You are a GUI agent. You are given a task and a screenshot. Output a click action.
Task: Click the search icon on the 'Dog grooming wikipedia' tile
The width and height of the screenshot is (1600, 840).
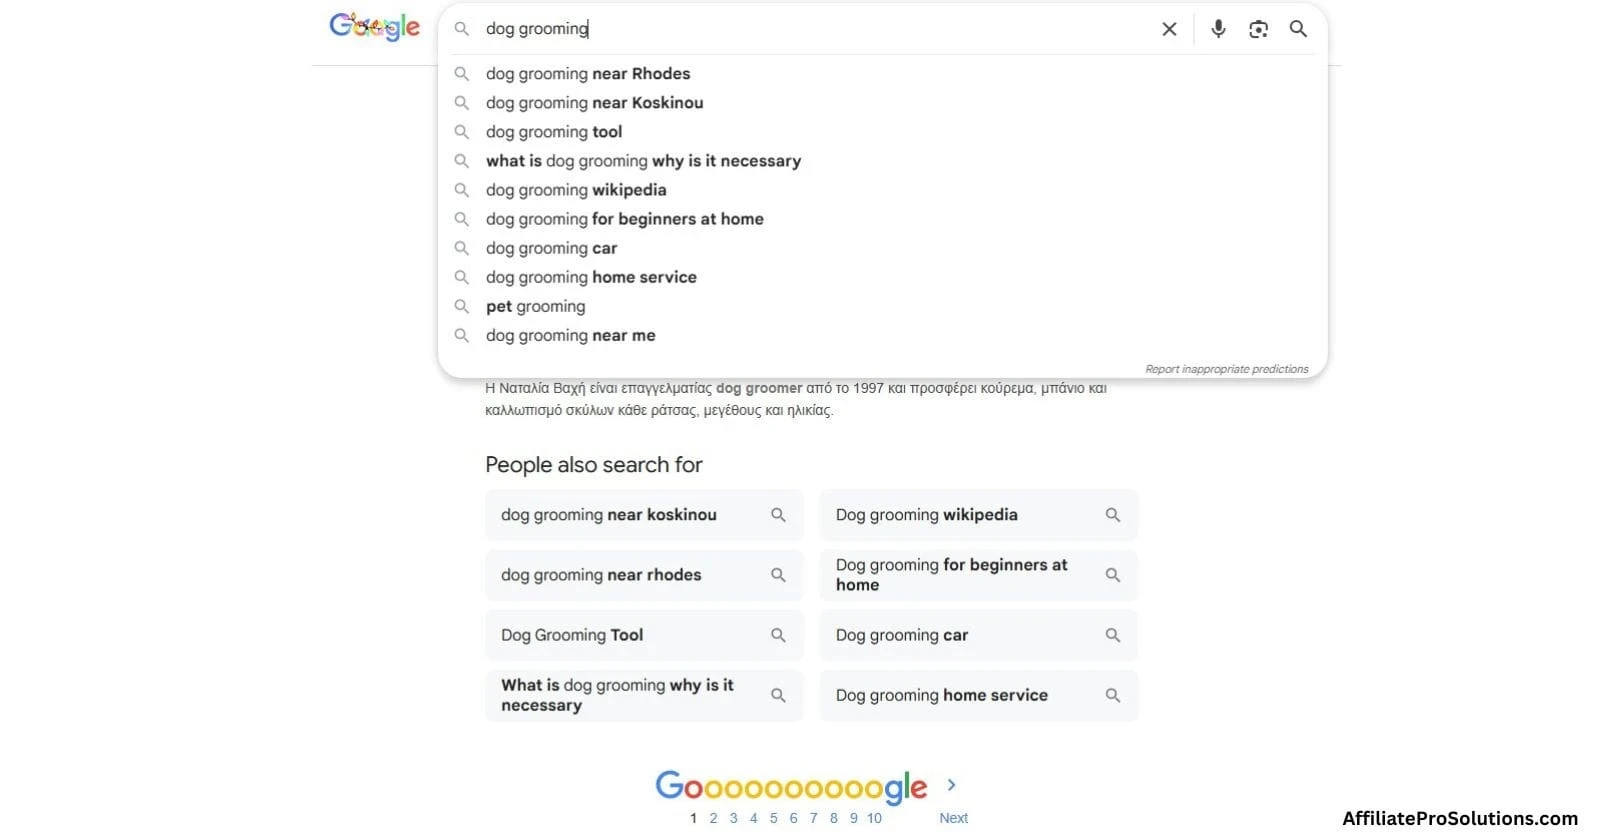pyautogui.click(x=1113, y=514)
